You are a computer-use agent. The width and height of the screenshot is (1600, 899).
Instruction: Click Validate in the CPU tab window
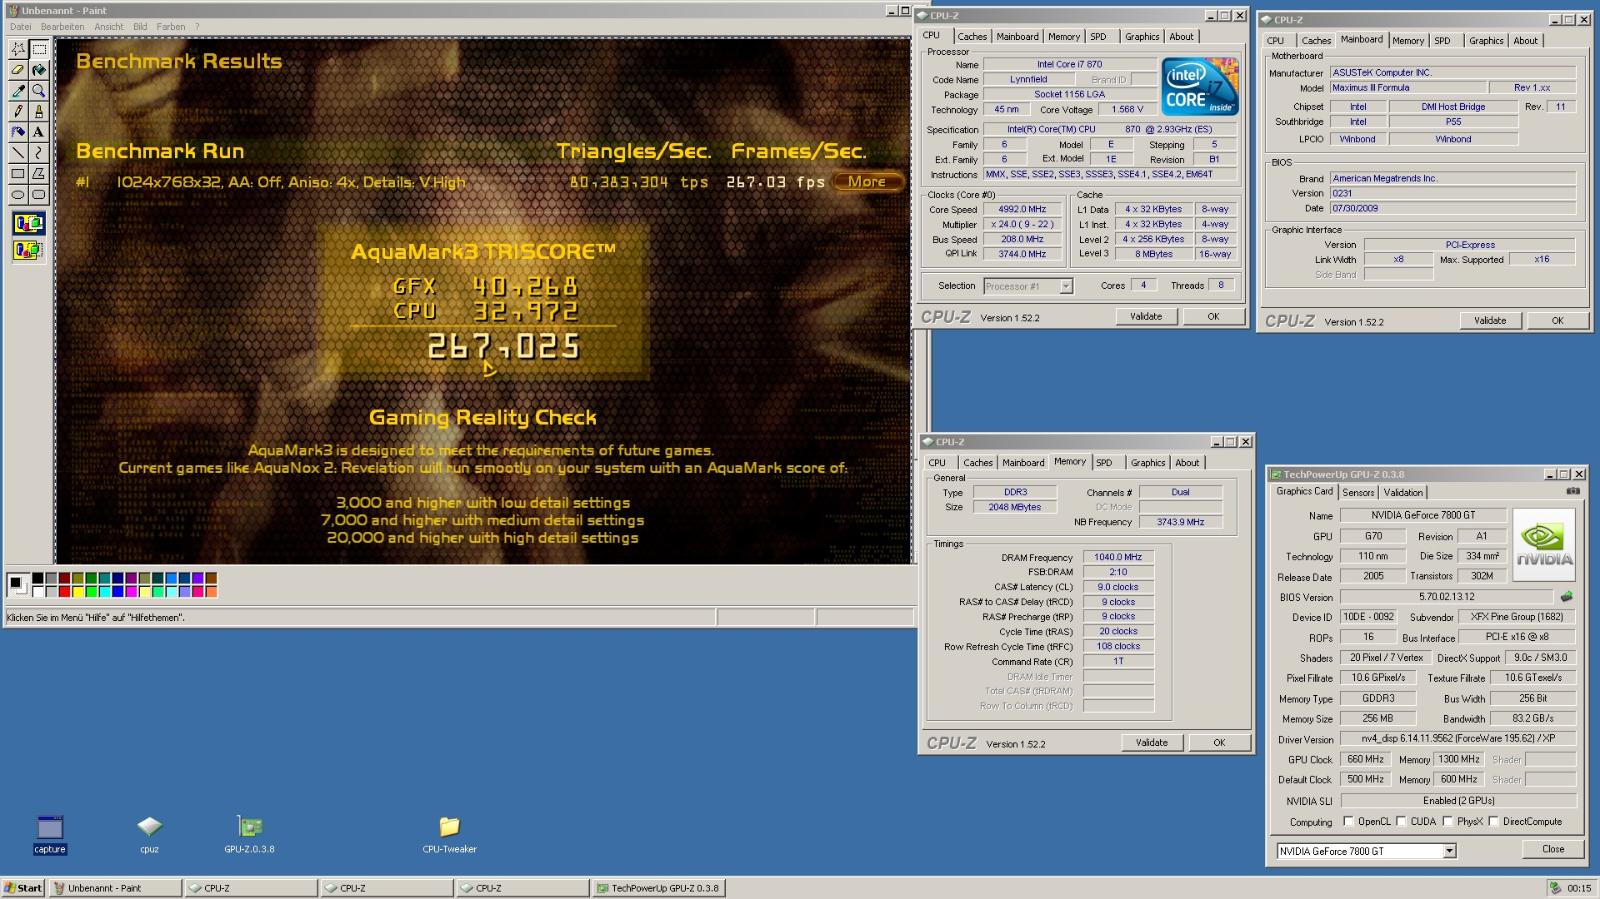pyautogui.click(x=1146, y=316)
